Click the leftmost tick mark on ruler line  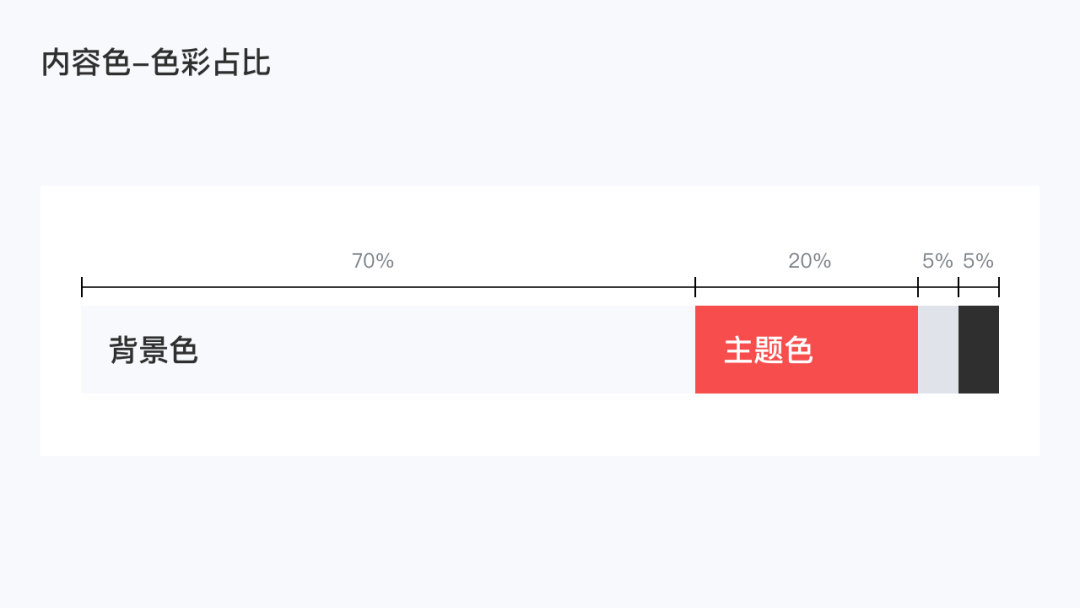[x=82, y=287]
